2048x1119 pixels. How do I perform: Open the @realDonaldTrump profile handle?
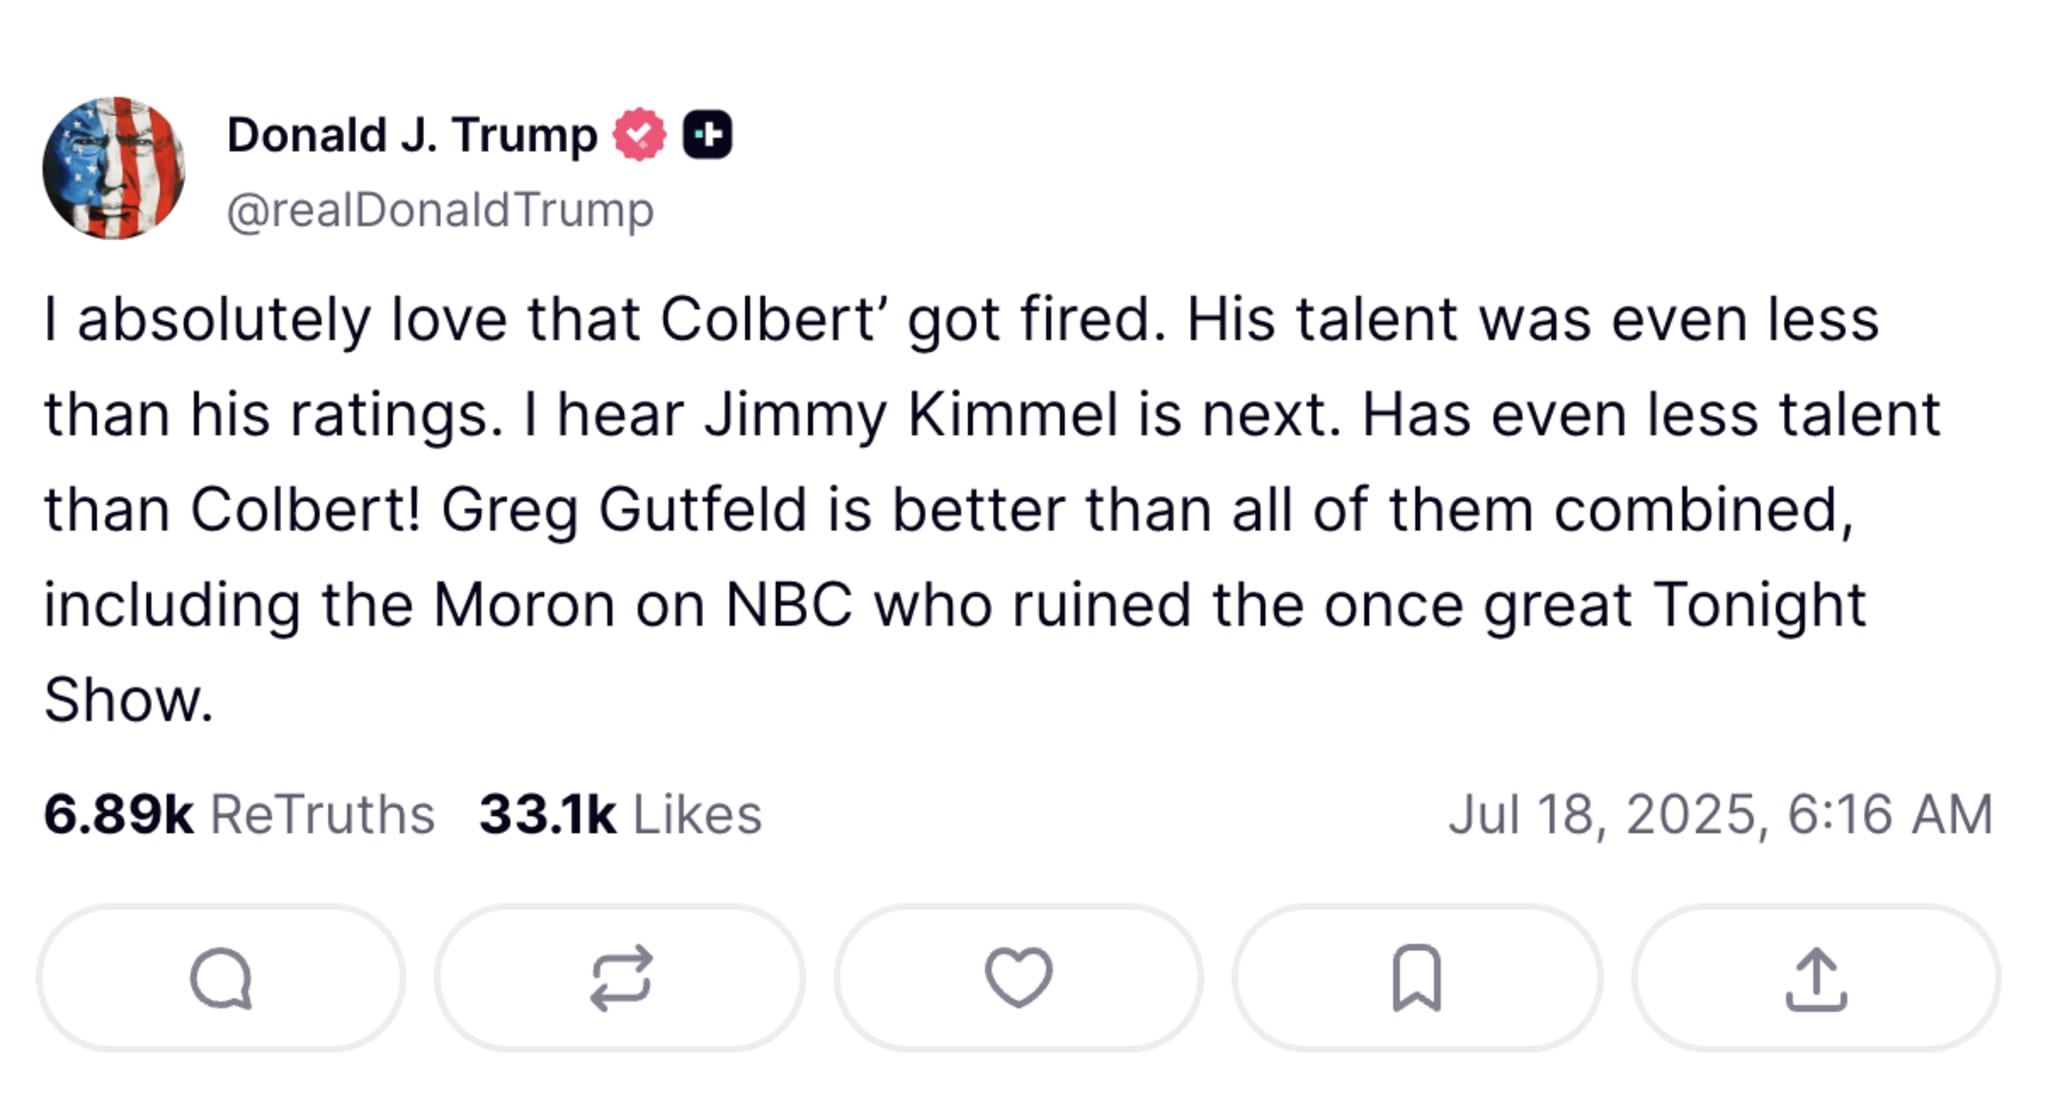(441, 210)
